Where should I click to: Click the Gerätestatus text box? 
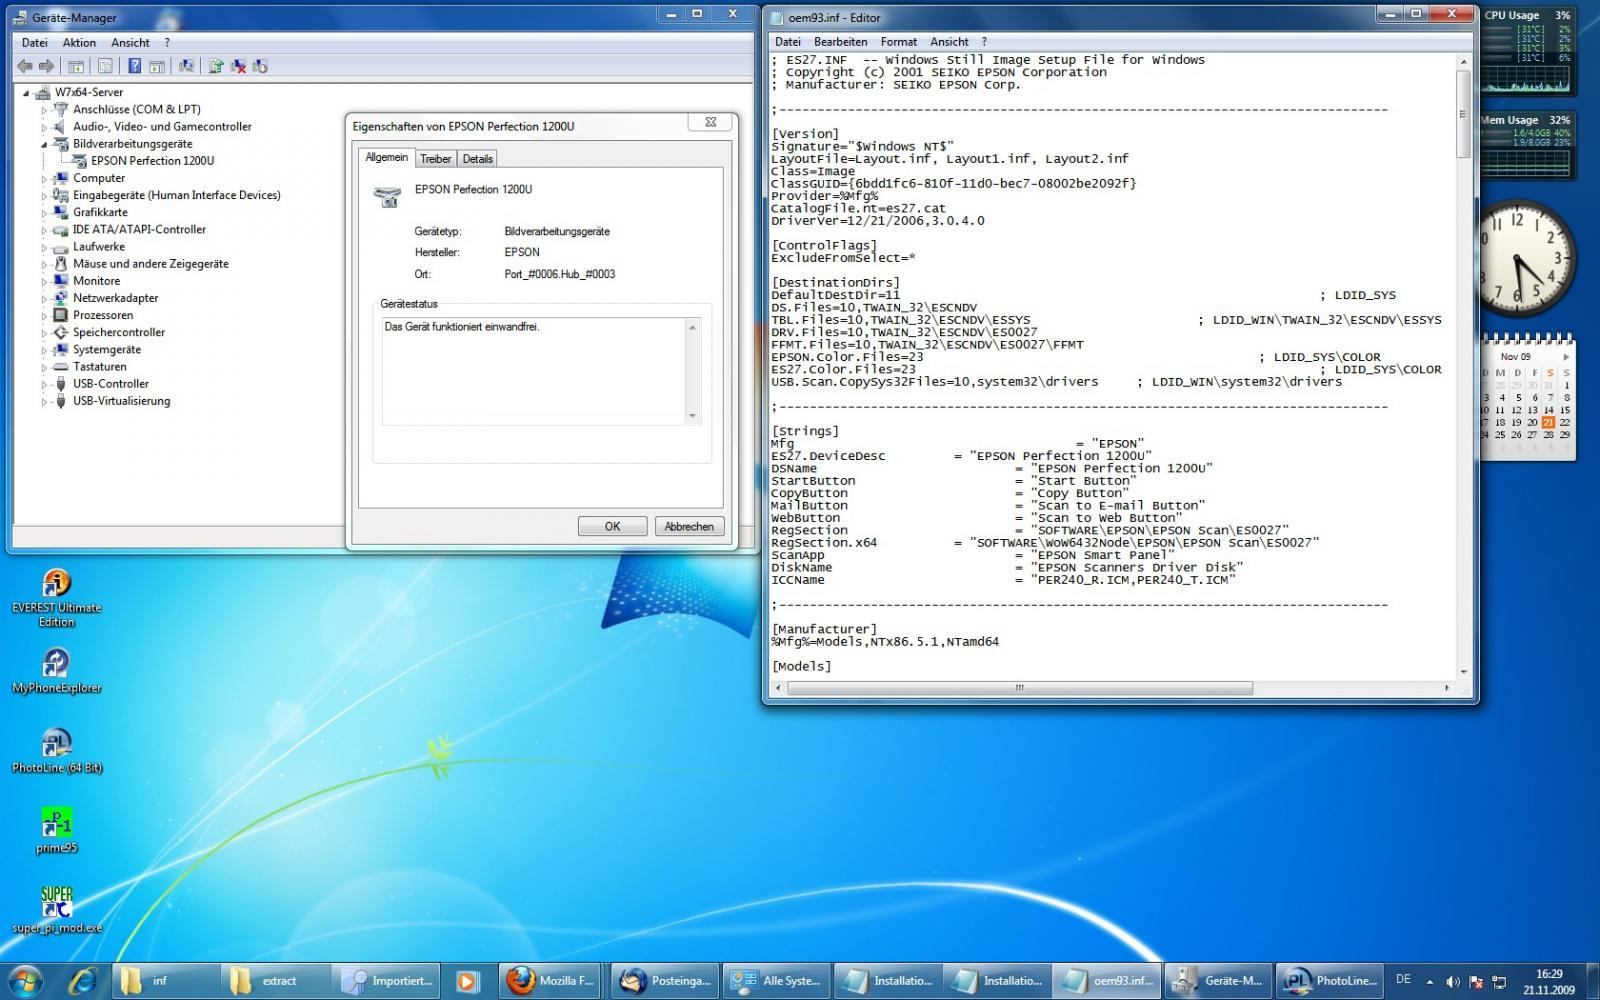click(x=541, y=371)
